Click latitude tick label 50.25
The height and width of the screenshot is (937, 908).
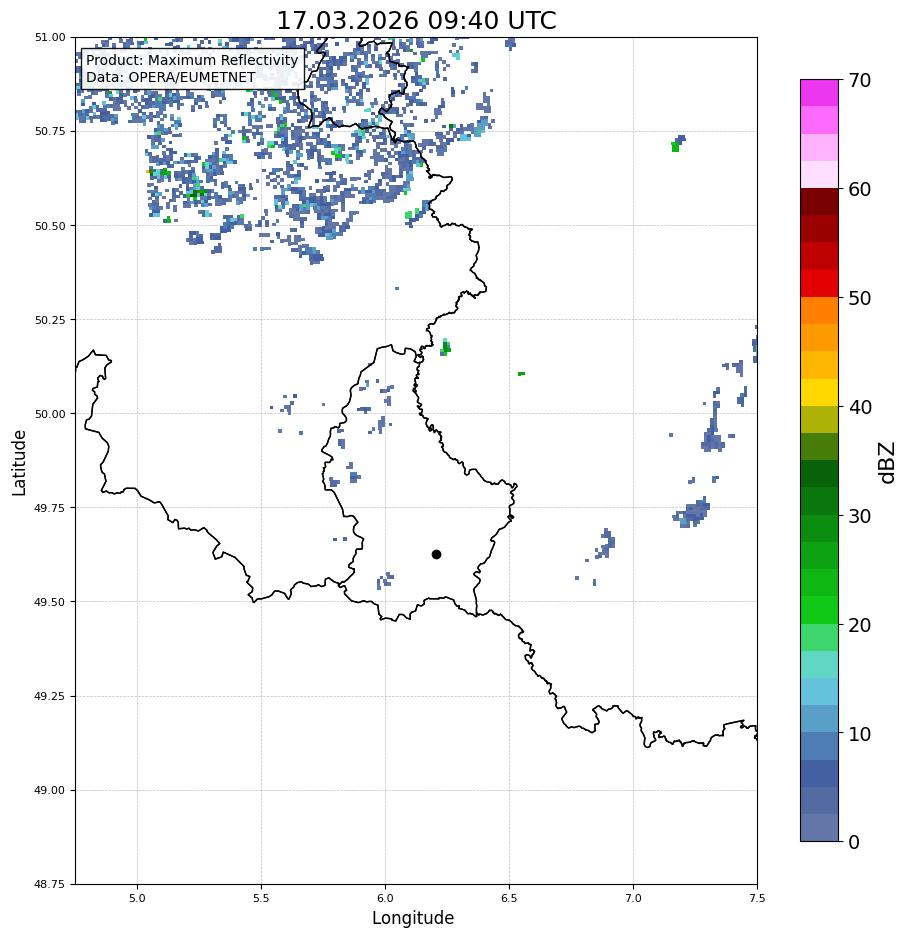pyautogui.click(x=50, y=320)
